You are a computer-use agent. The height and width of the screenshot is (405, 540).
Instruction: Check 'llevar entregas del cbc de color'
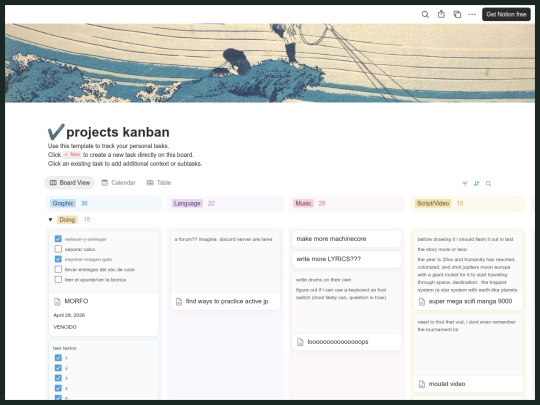pyautogui.click(x=58, y=269)
